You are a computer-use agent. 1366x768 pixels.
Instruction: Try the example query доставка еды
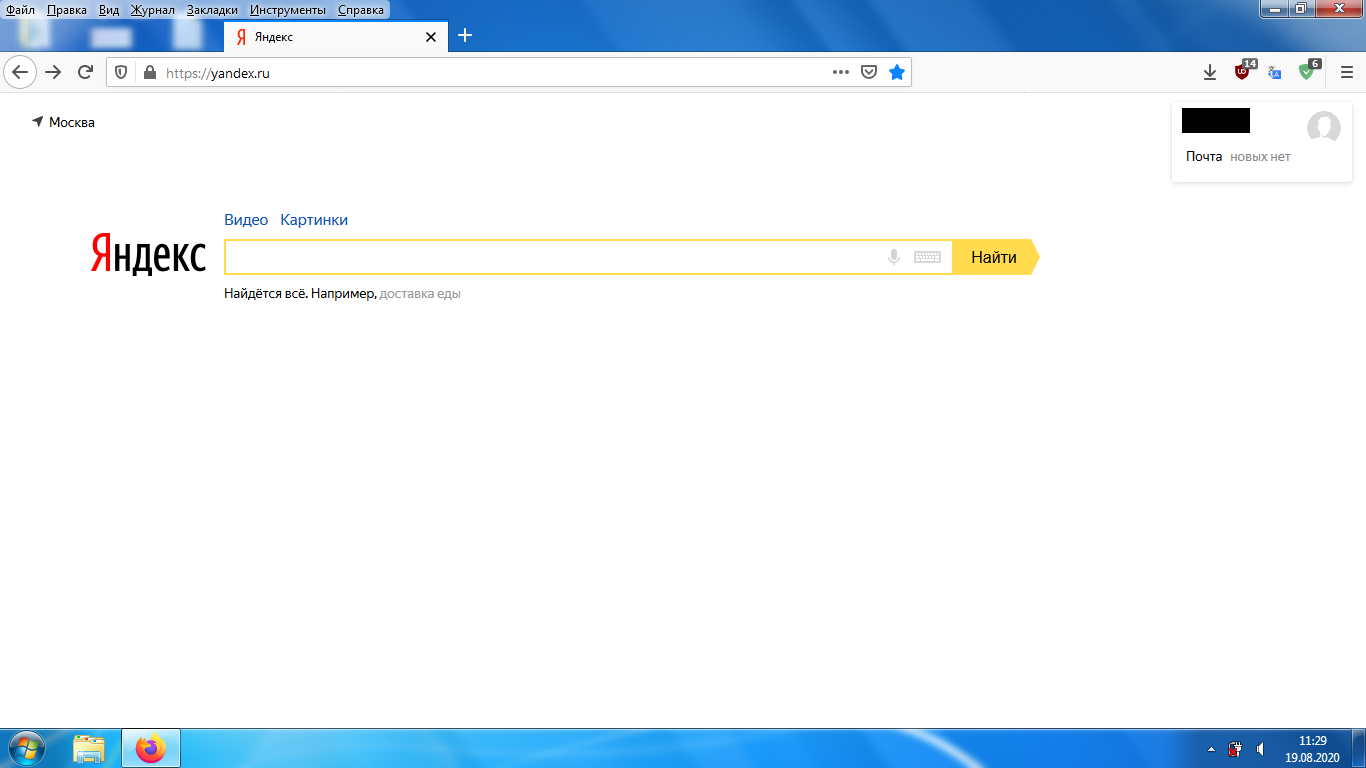tap(420, 294)
